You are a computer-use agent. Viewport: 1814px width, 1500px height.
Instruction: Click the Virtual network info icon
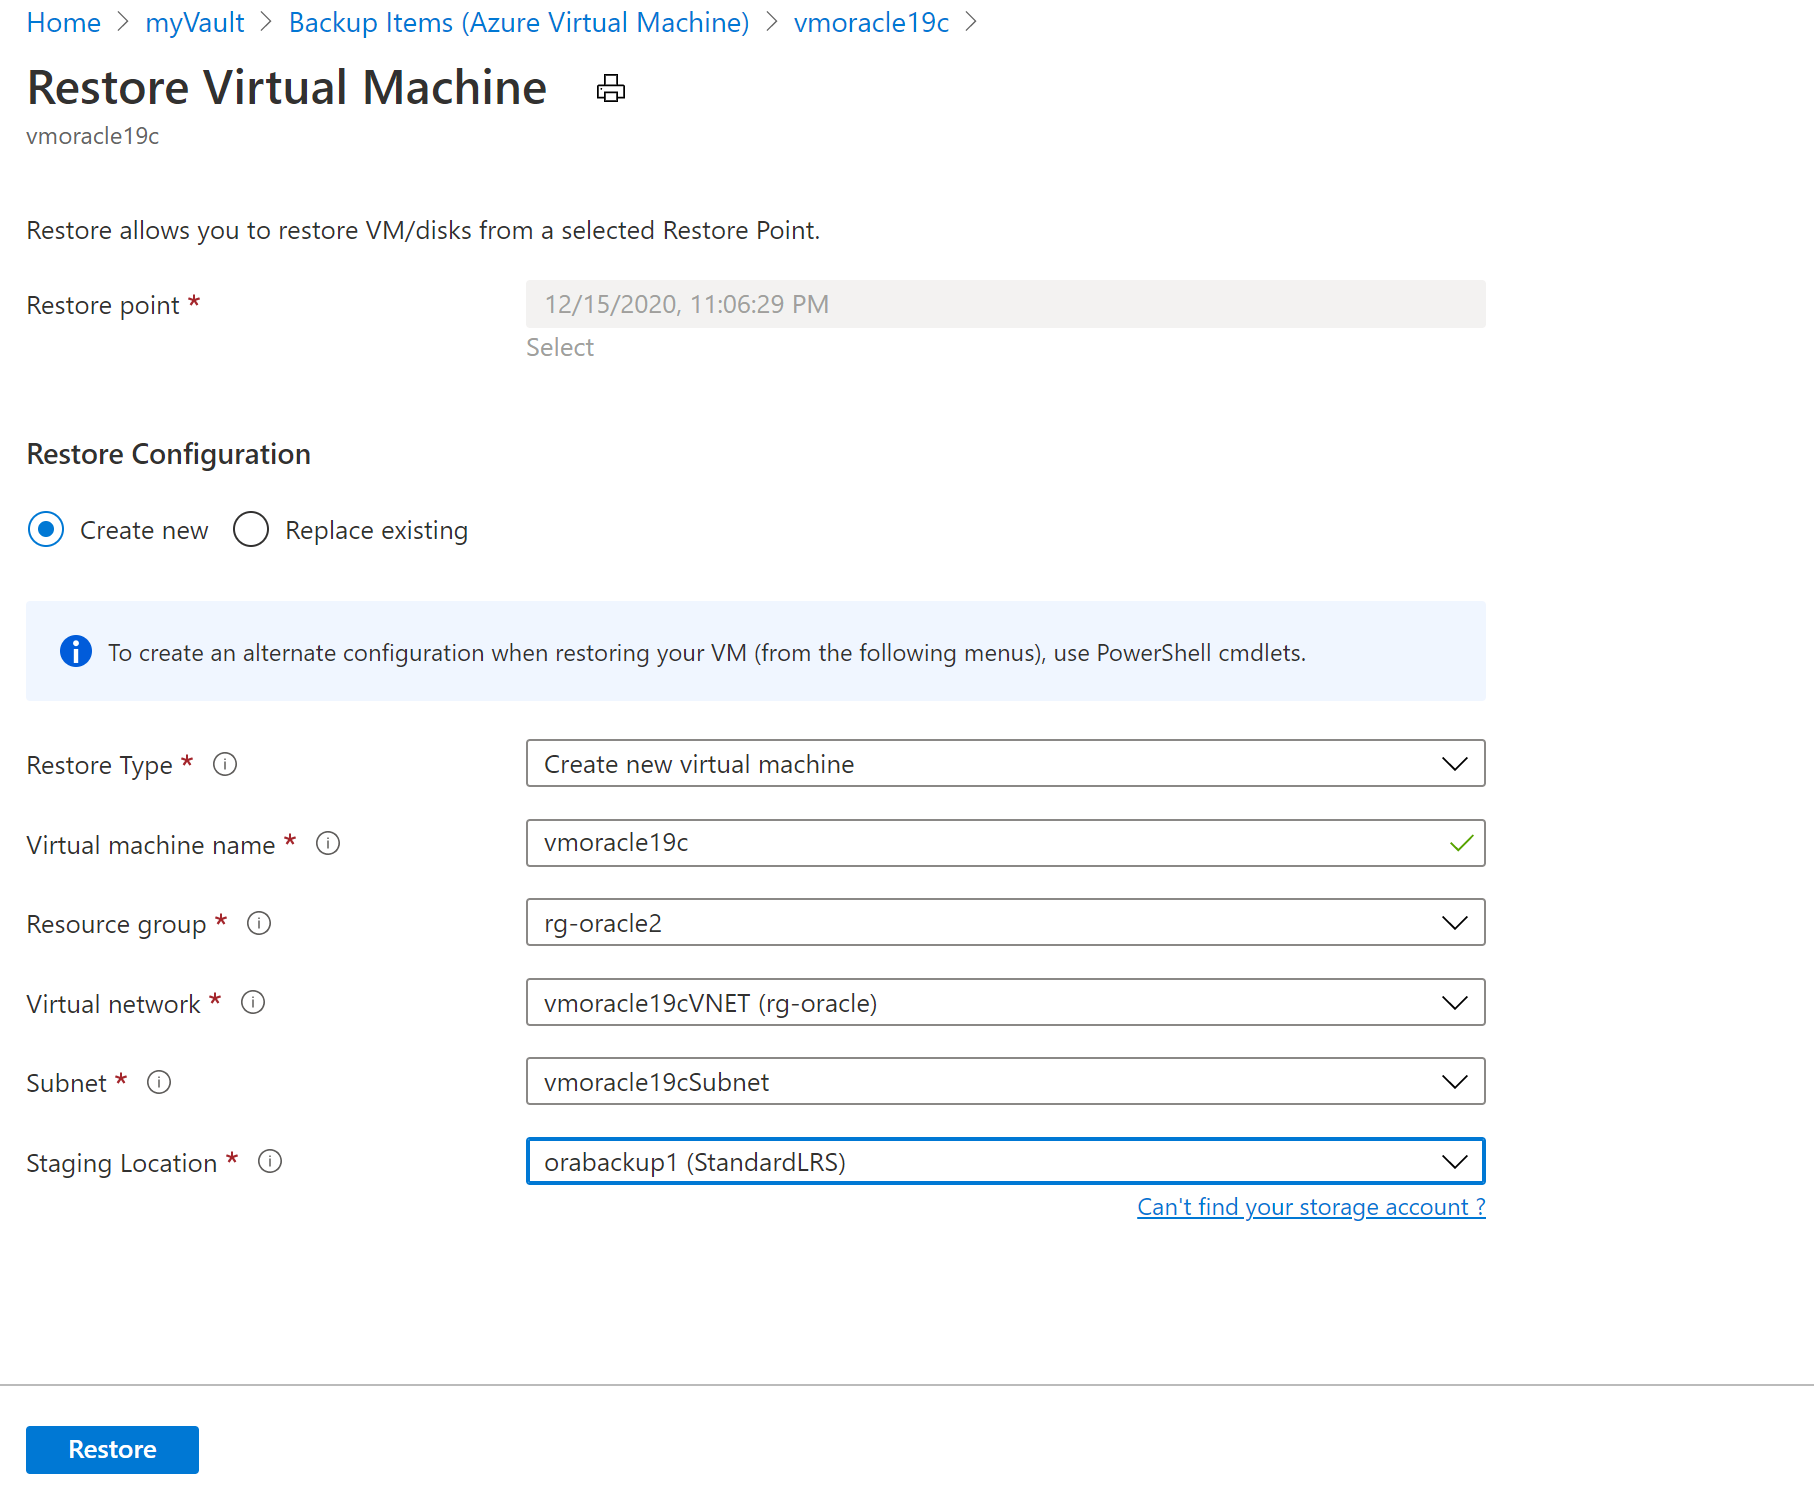[253, 1003]
